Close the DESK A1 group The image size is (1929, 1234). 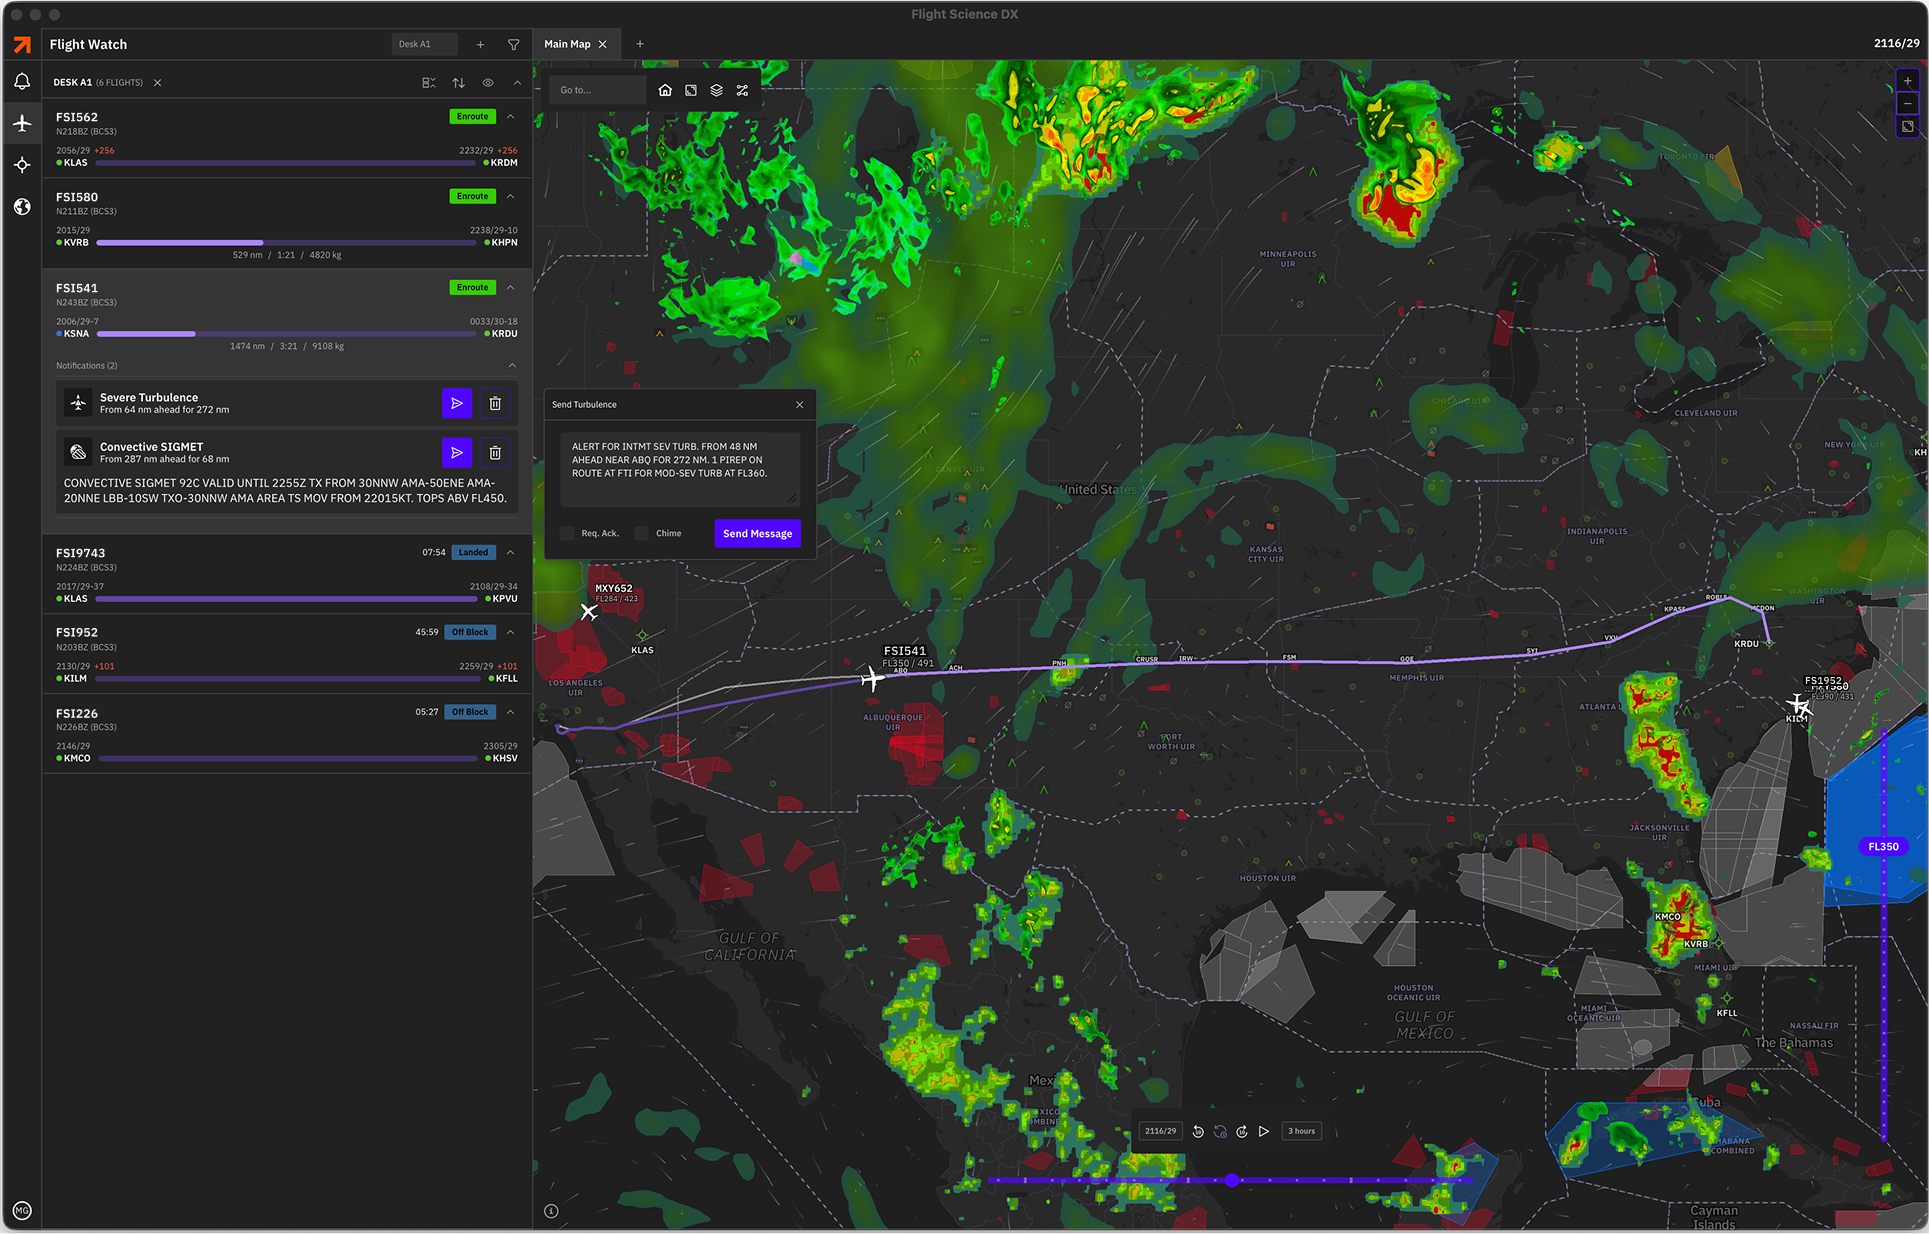(x=157, y=83)
